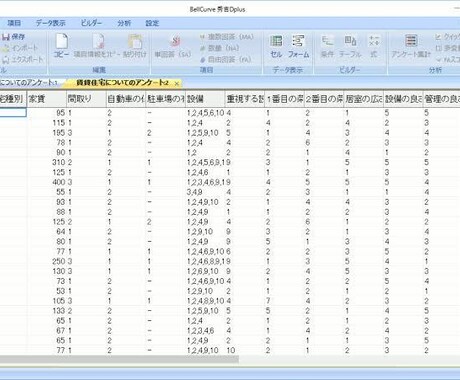Open the データ表示 ribbon tab

click(51, 23)
